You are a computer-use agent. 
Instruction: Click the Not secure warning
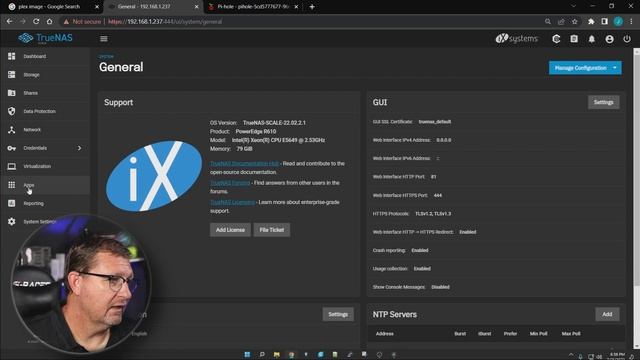(x=82, y=22)
